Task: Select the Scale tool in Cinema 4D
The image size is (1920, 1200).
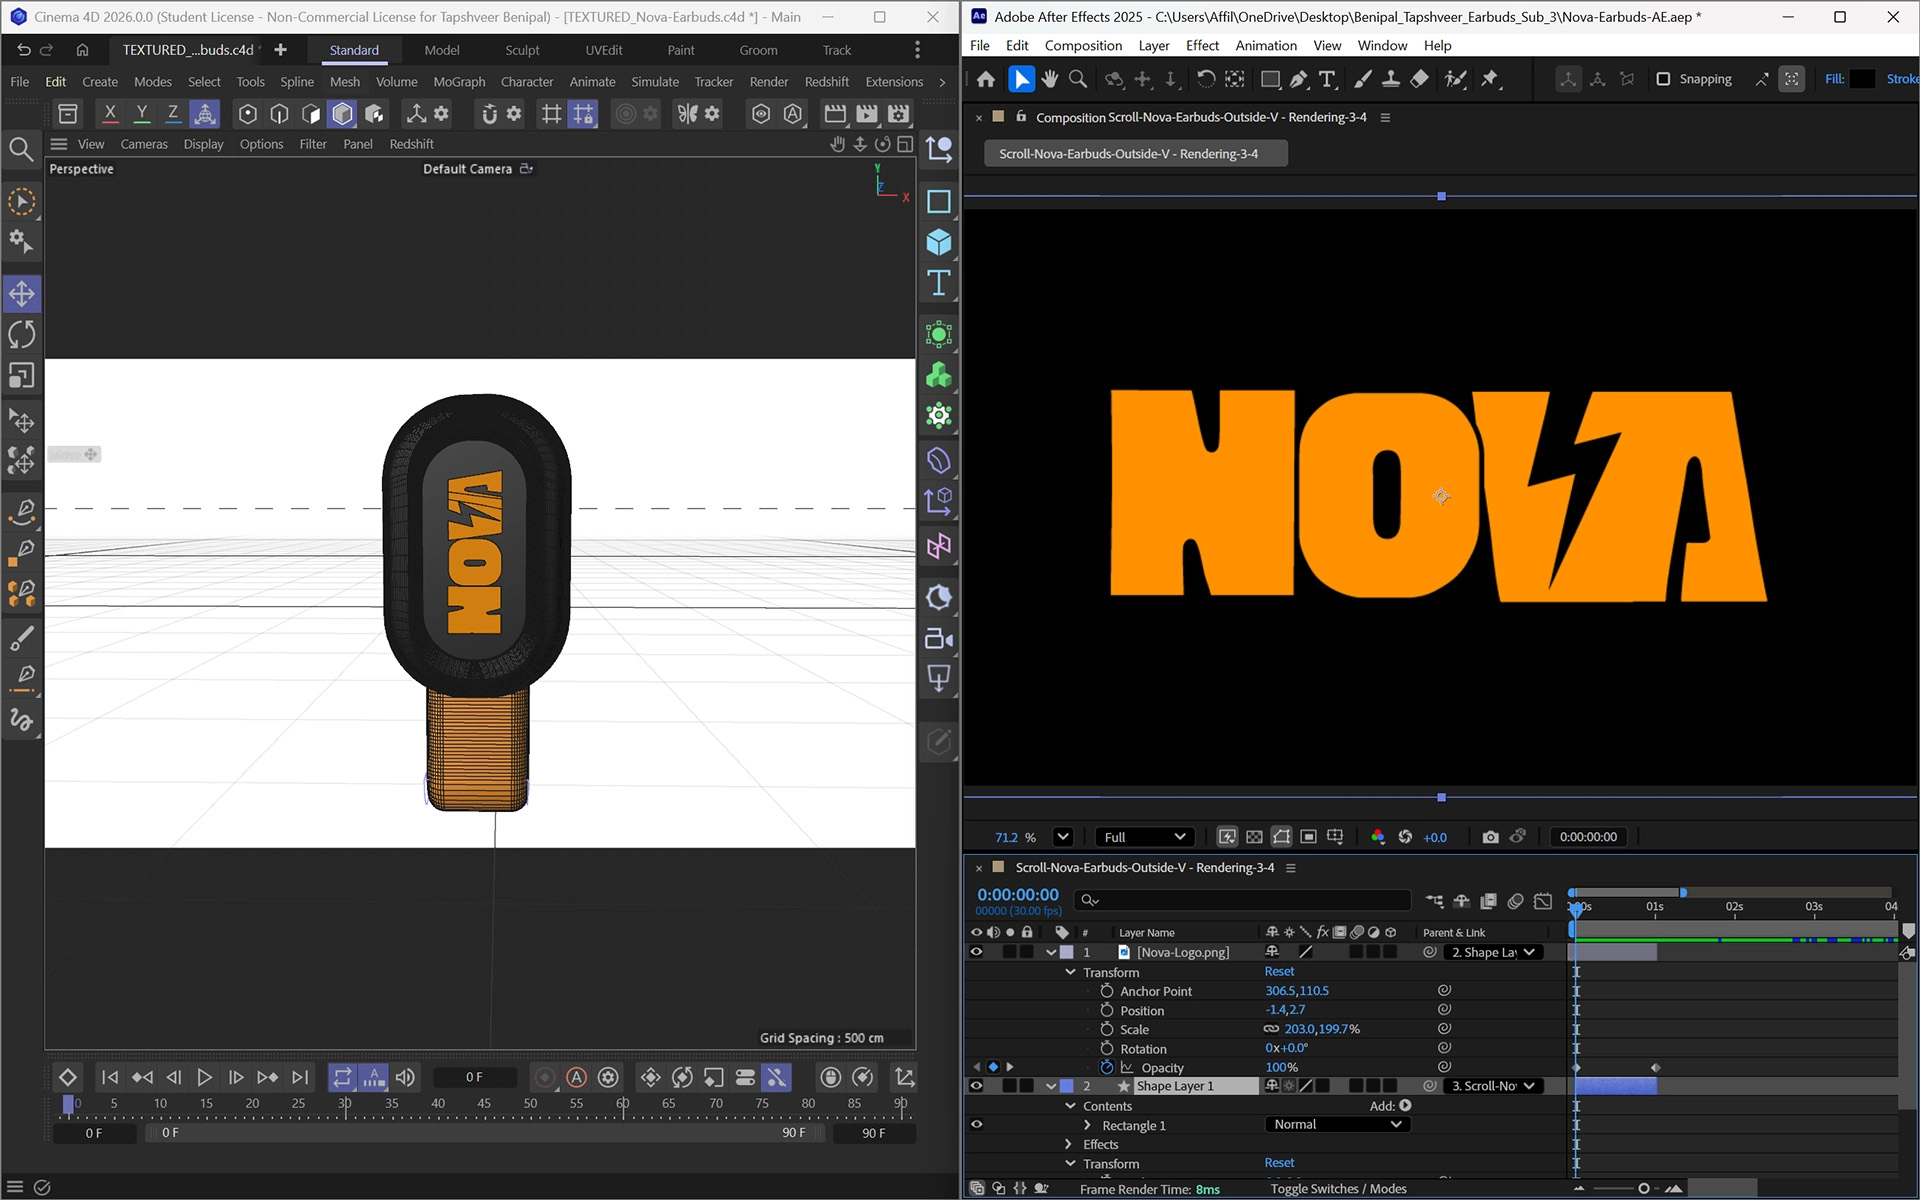Action: [22, 375]
